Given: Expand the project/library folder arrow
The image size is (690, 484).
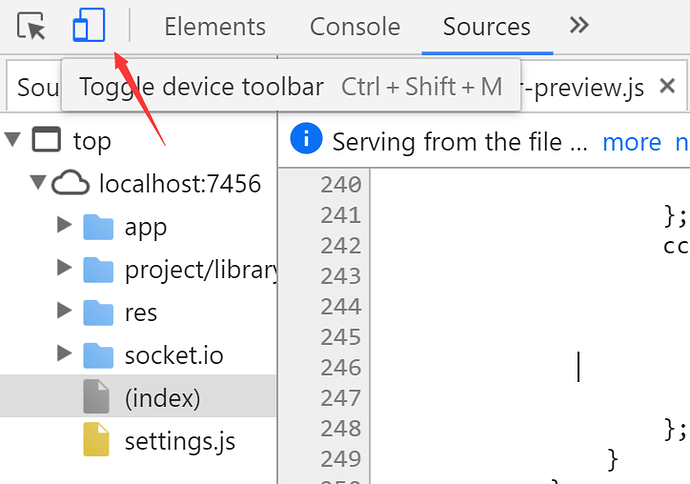Looking at the screenshot, I should 65,268.
